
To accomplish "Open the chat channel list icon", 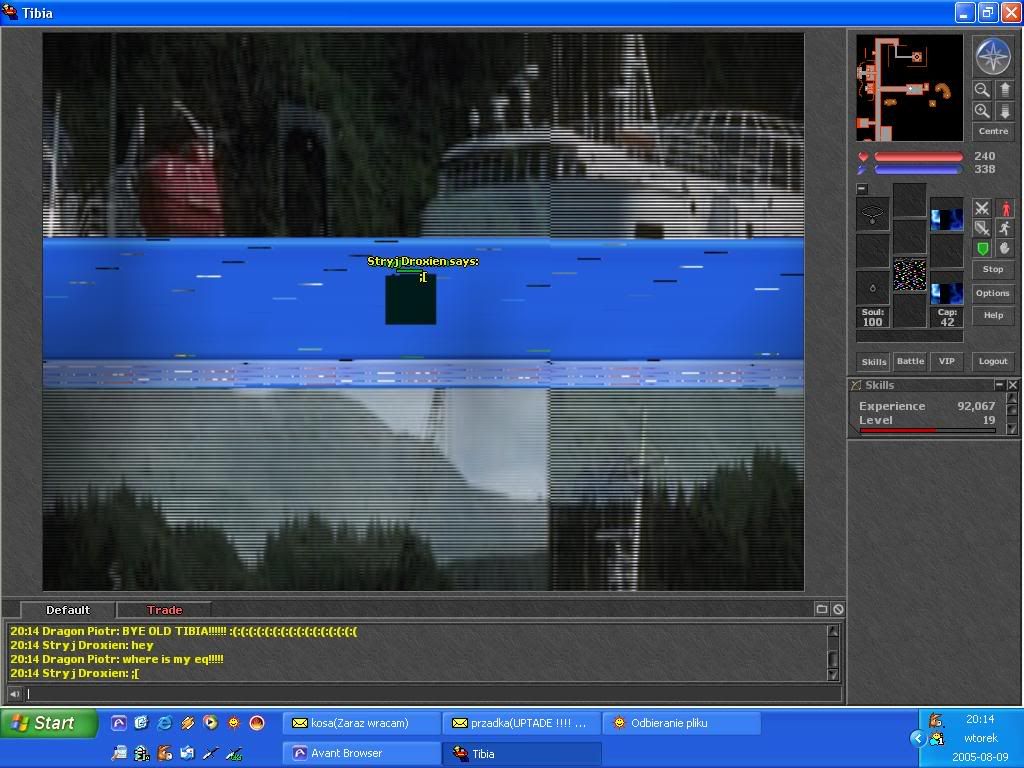I will (822, 609).
